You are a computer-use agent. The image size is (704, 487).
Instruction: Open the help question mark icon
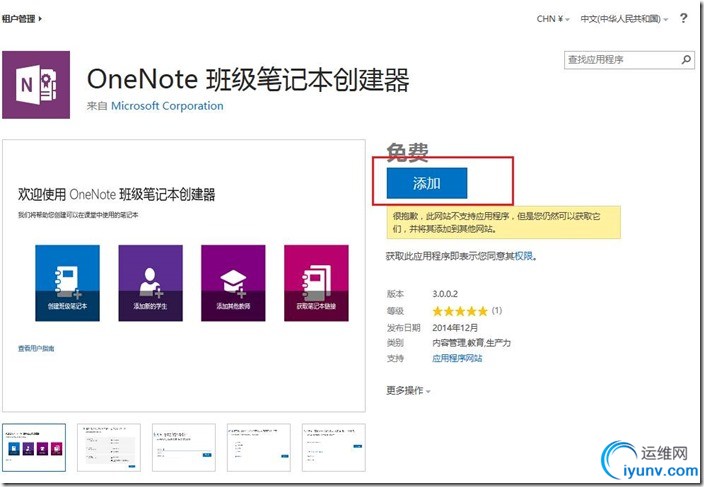[x=683, y=18]
